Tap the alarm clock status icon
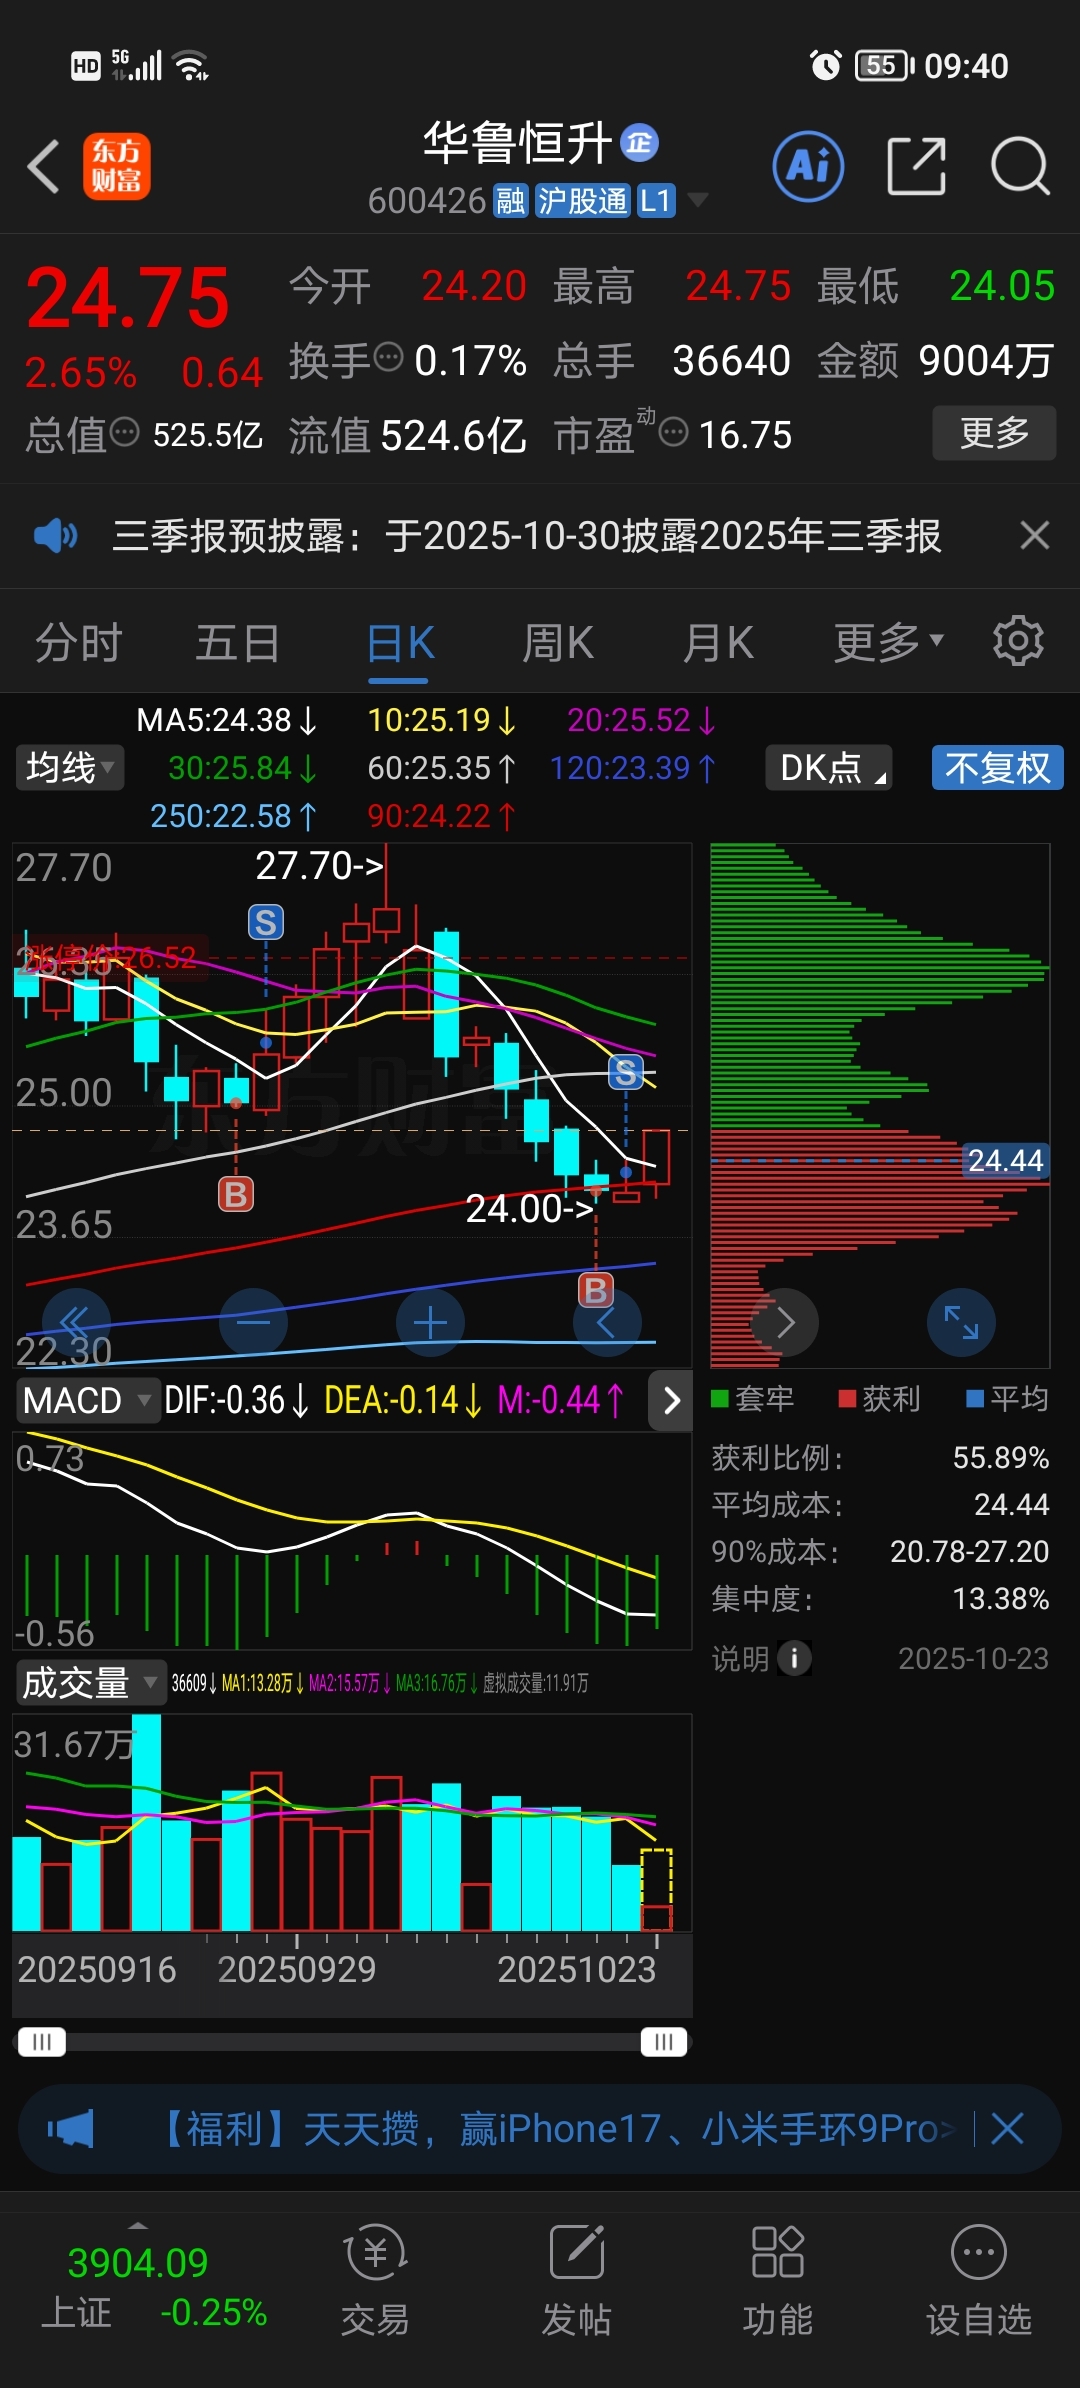The height and width of the screenshot is (2388, 1080). tap(825, 66)
